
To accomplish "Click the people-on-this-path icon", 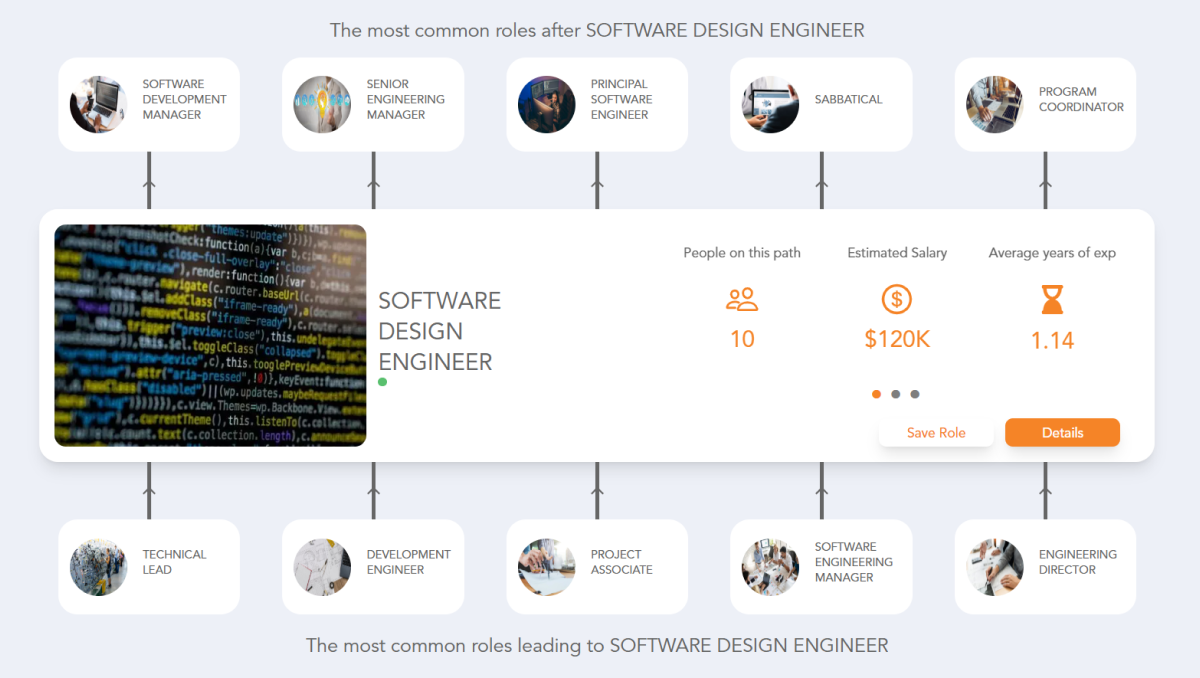I will (742, 299).
